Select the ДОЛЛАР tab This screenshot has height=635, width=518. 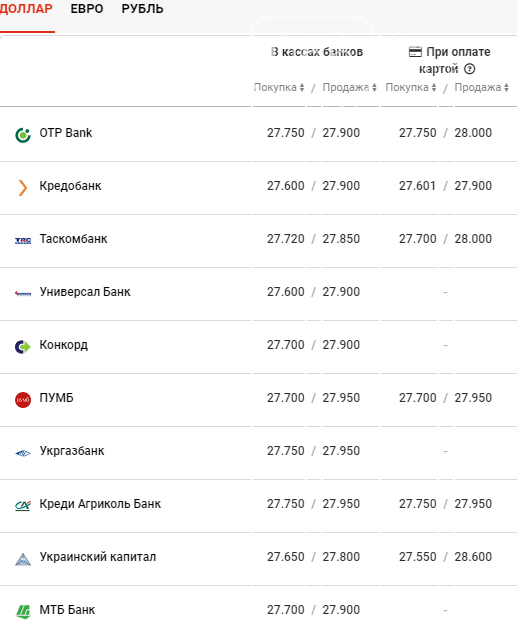(26, 9)
